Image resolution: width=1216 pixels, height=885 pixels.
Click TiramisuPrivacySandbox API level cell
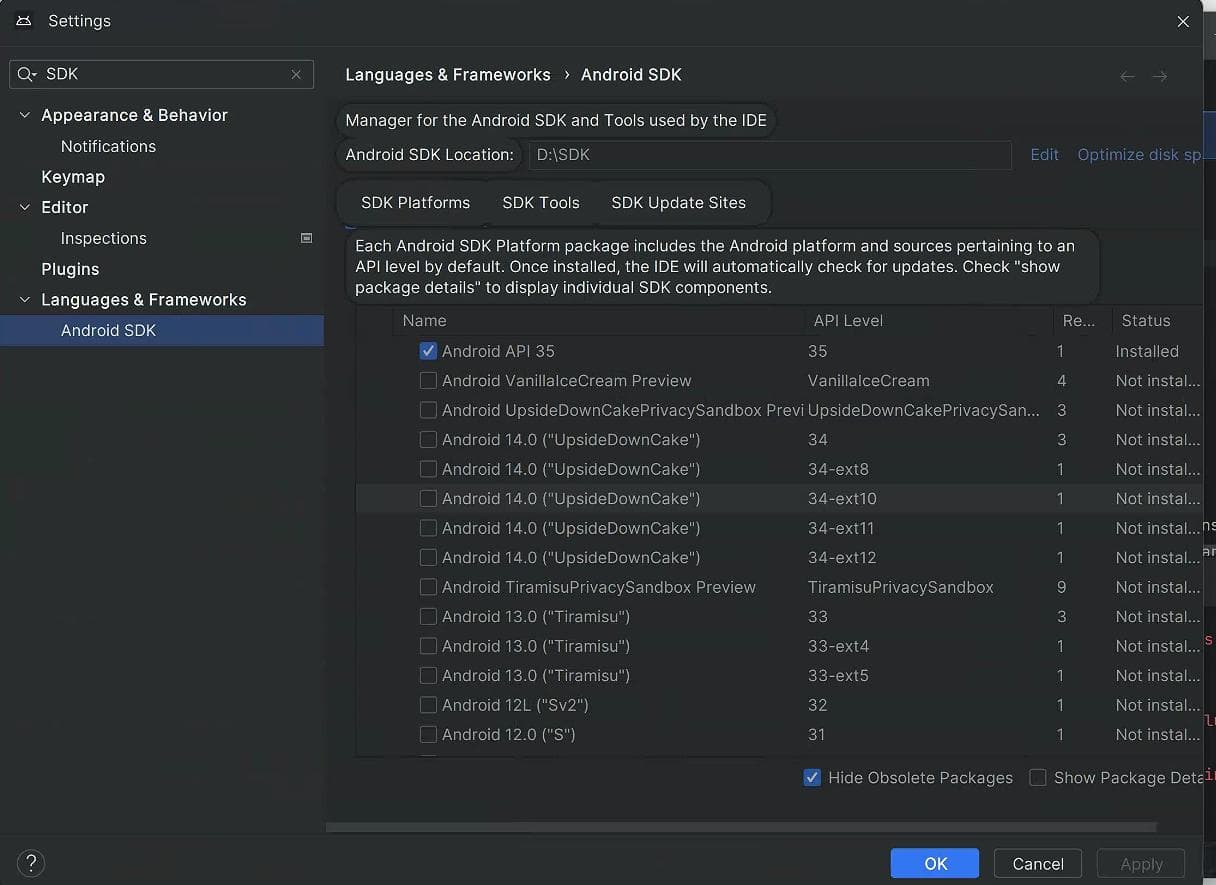900,587
